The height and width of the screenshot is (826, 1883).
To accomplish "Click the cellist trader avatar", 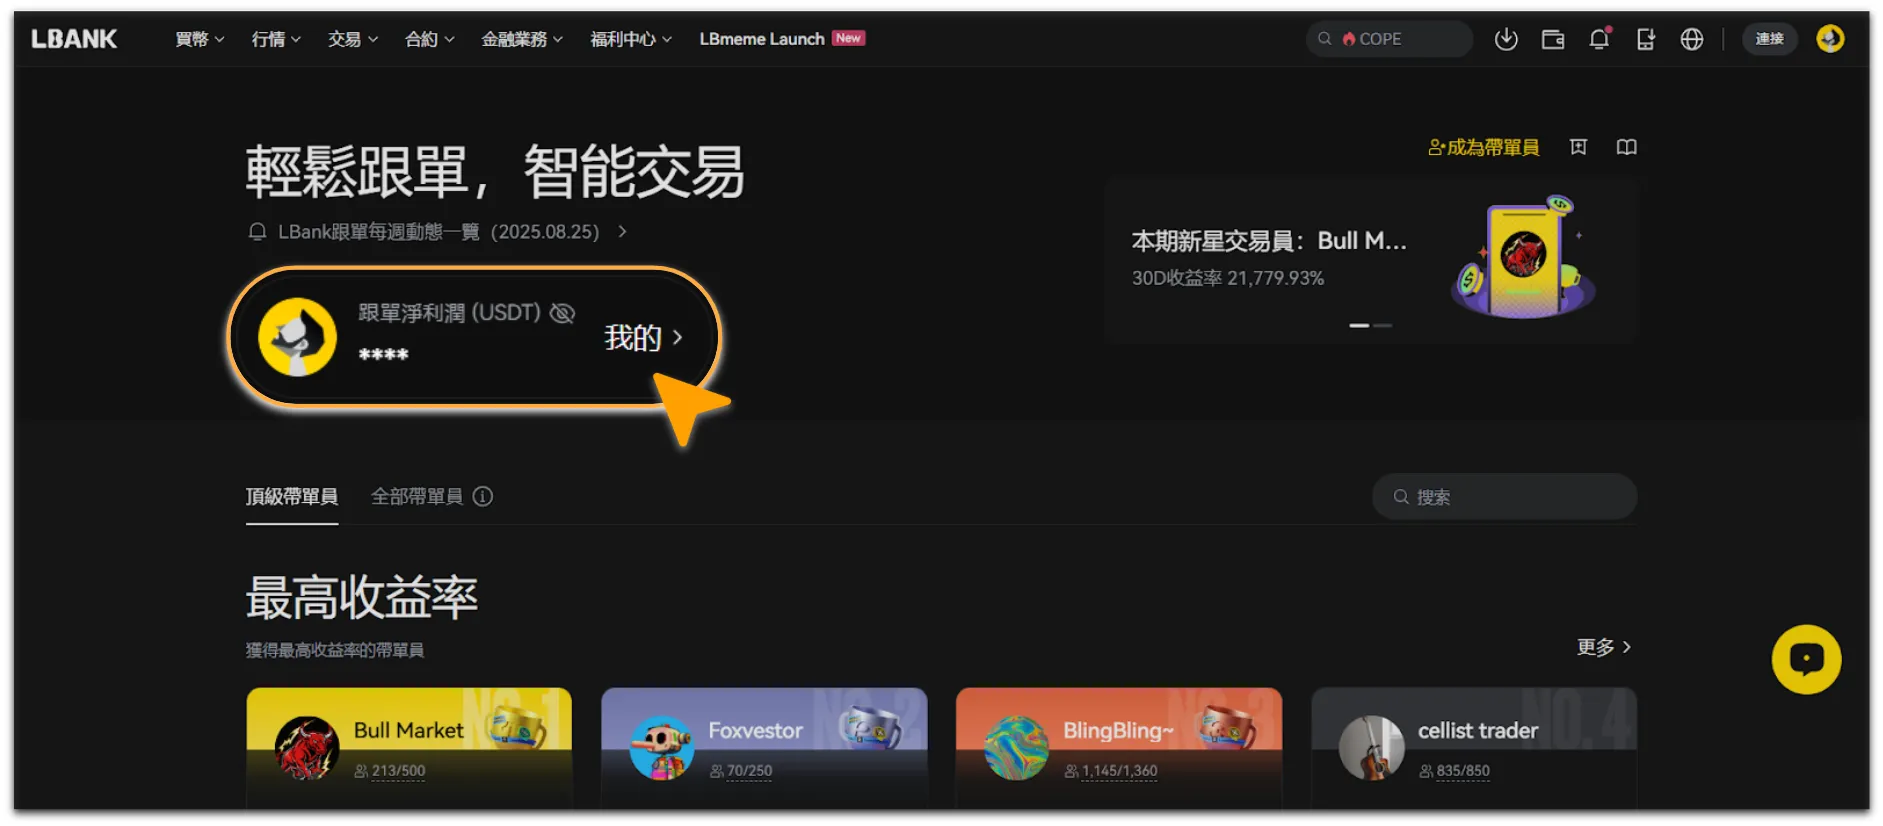I will click(1372, 748).
